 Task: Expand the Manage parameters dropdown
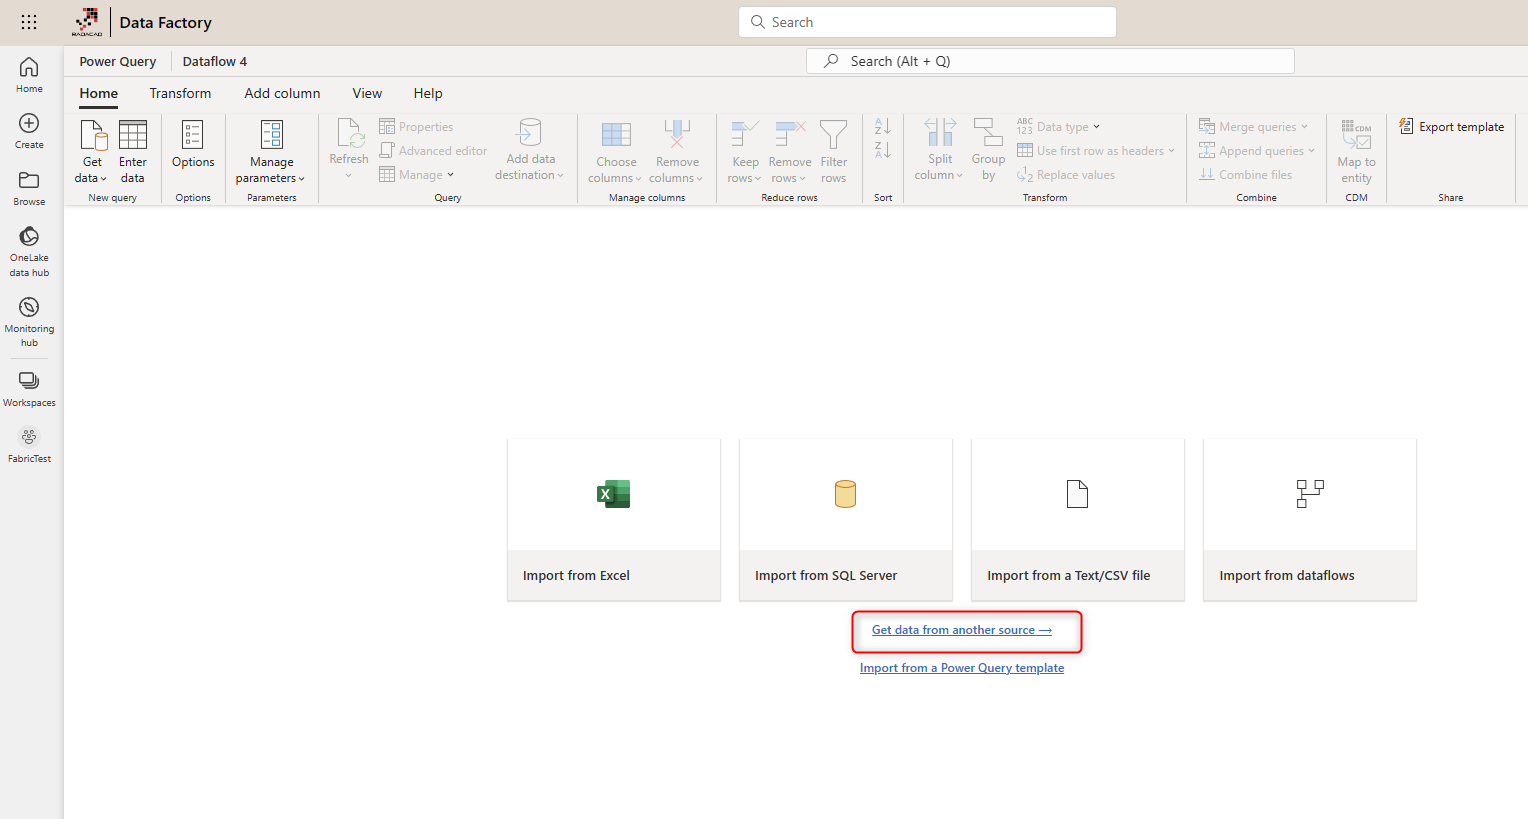pos(271,178)
